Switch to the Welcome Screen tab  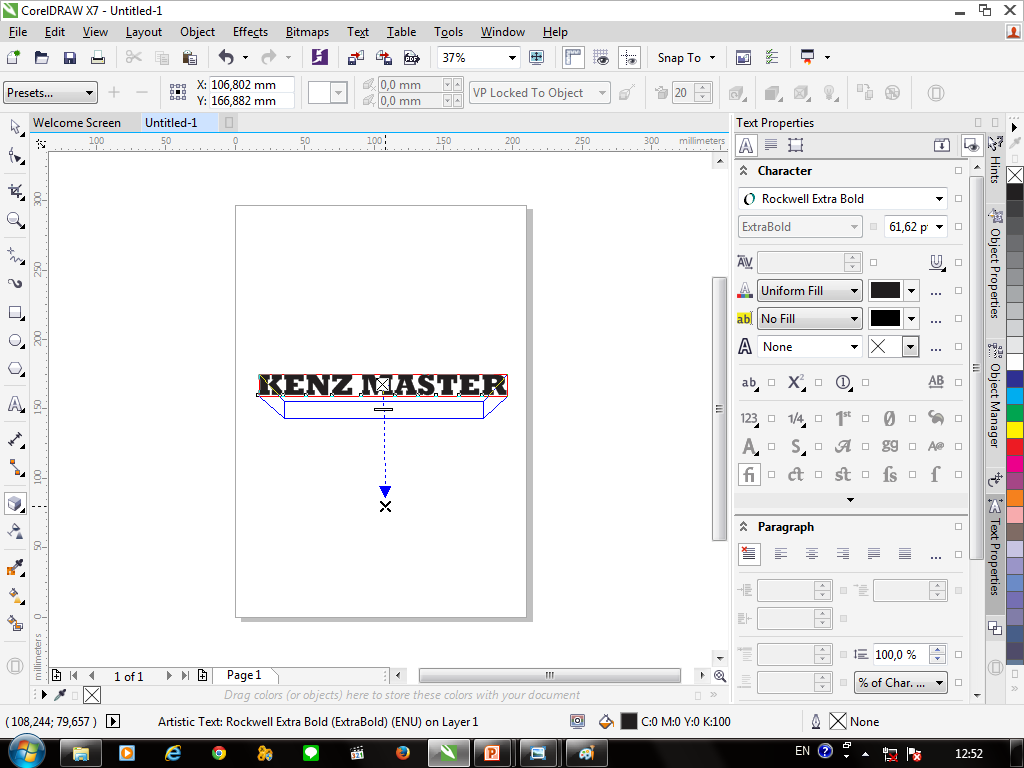(x=77, y=123)
